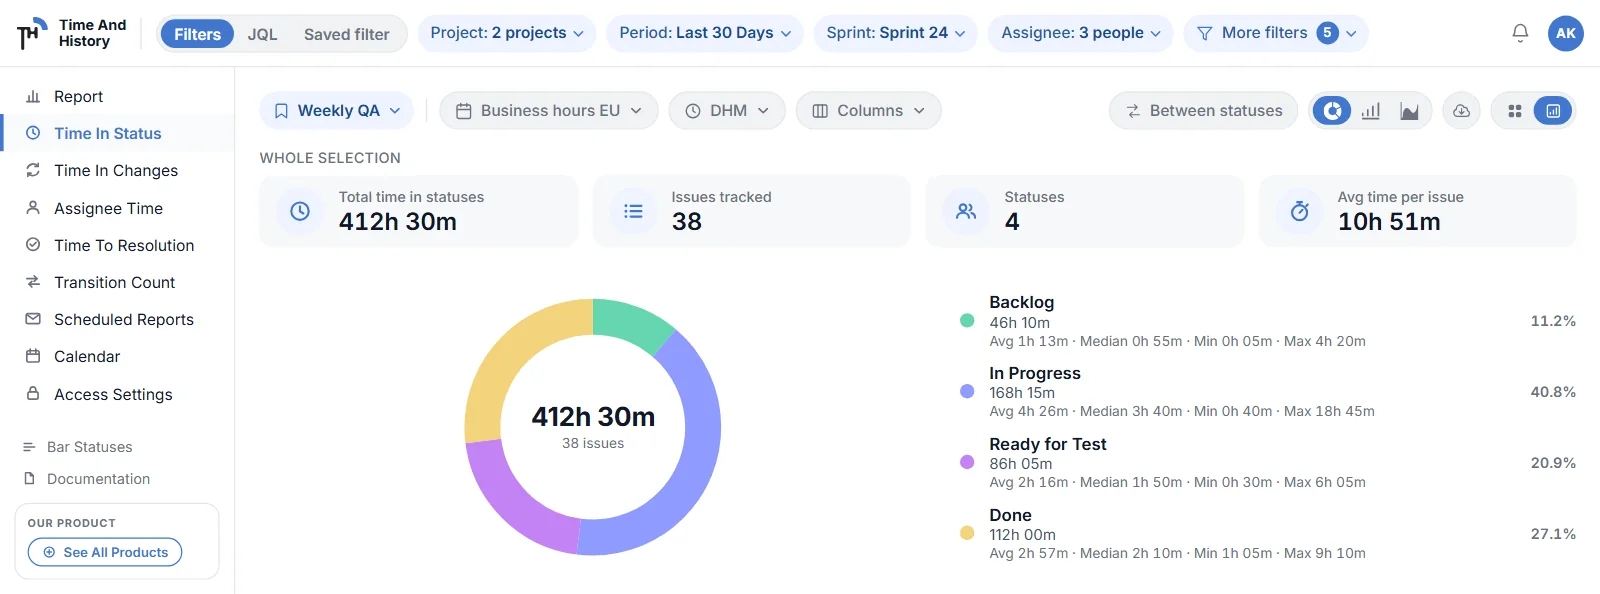Click the Backlog status label
The image size is (1600, 594).
point(1021,302)
